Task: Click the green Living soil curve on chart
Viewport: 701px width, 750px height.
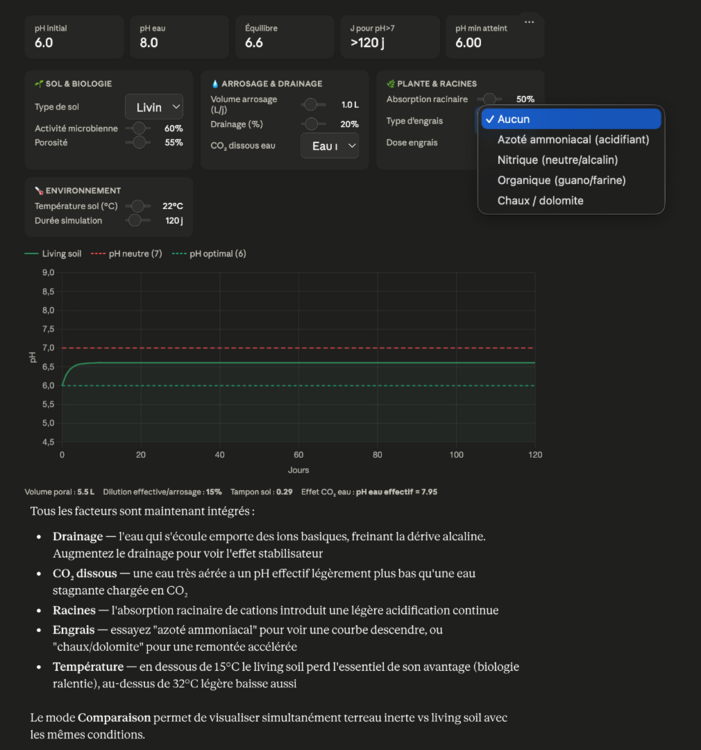Action: point(298,363)
